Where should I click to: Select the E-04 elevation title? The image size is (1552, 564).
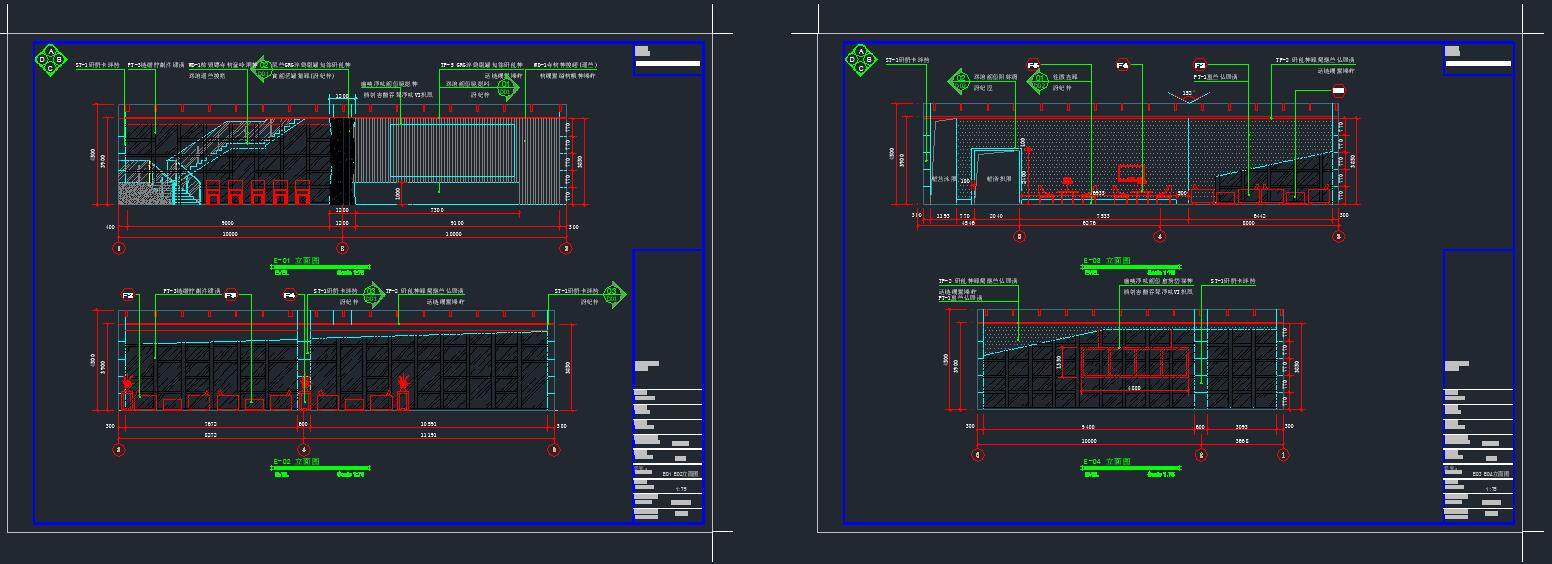[x=1106, y=462]
